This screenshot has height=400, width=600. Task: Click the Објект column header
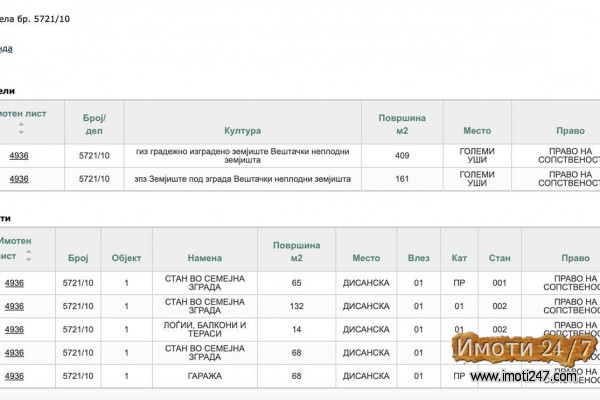pyautogui.click(x=126, y=257)
